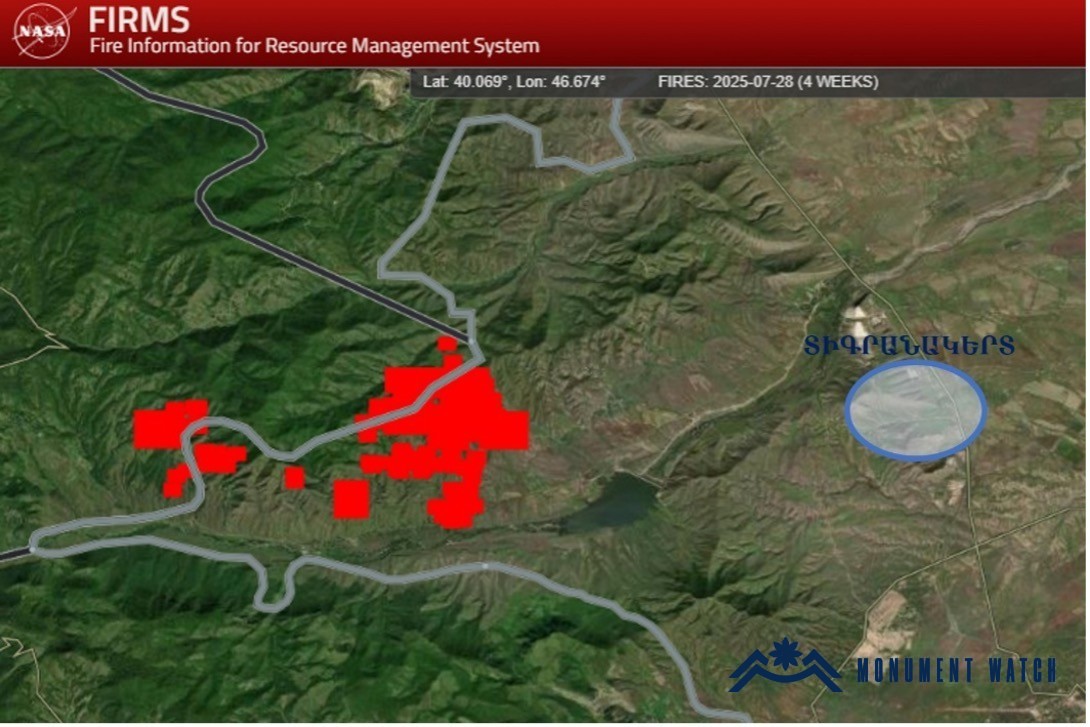Select the small red fire dot nearest the road junction
This screenshot has height=727, width=1090.
click(x=447, y=344)
